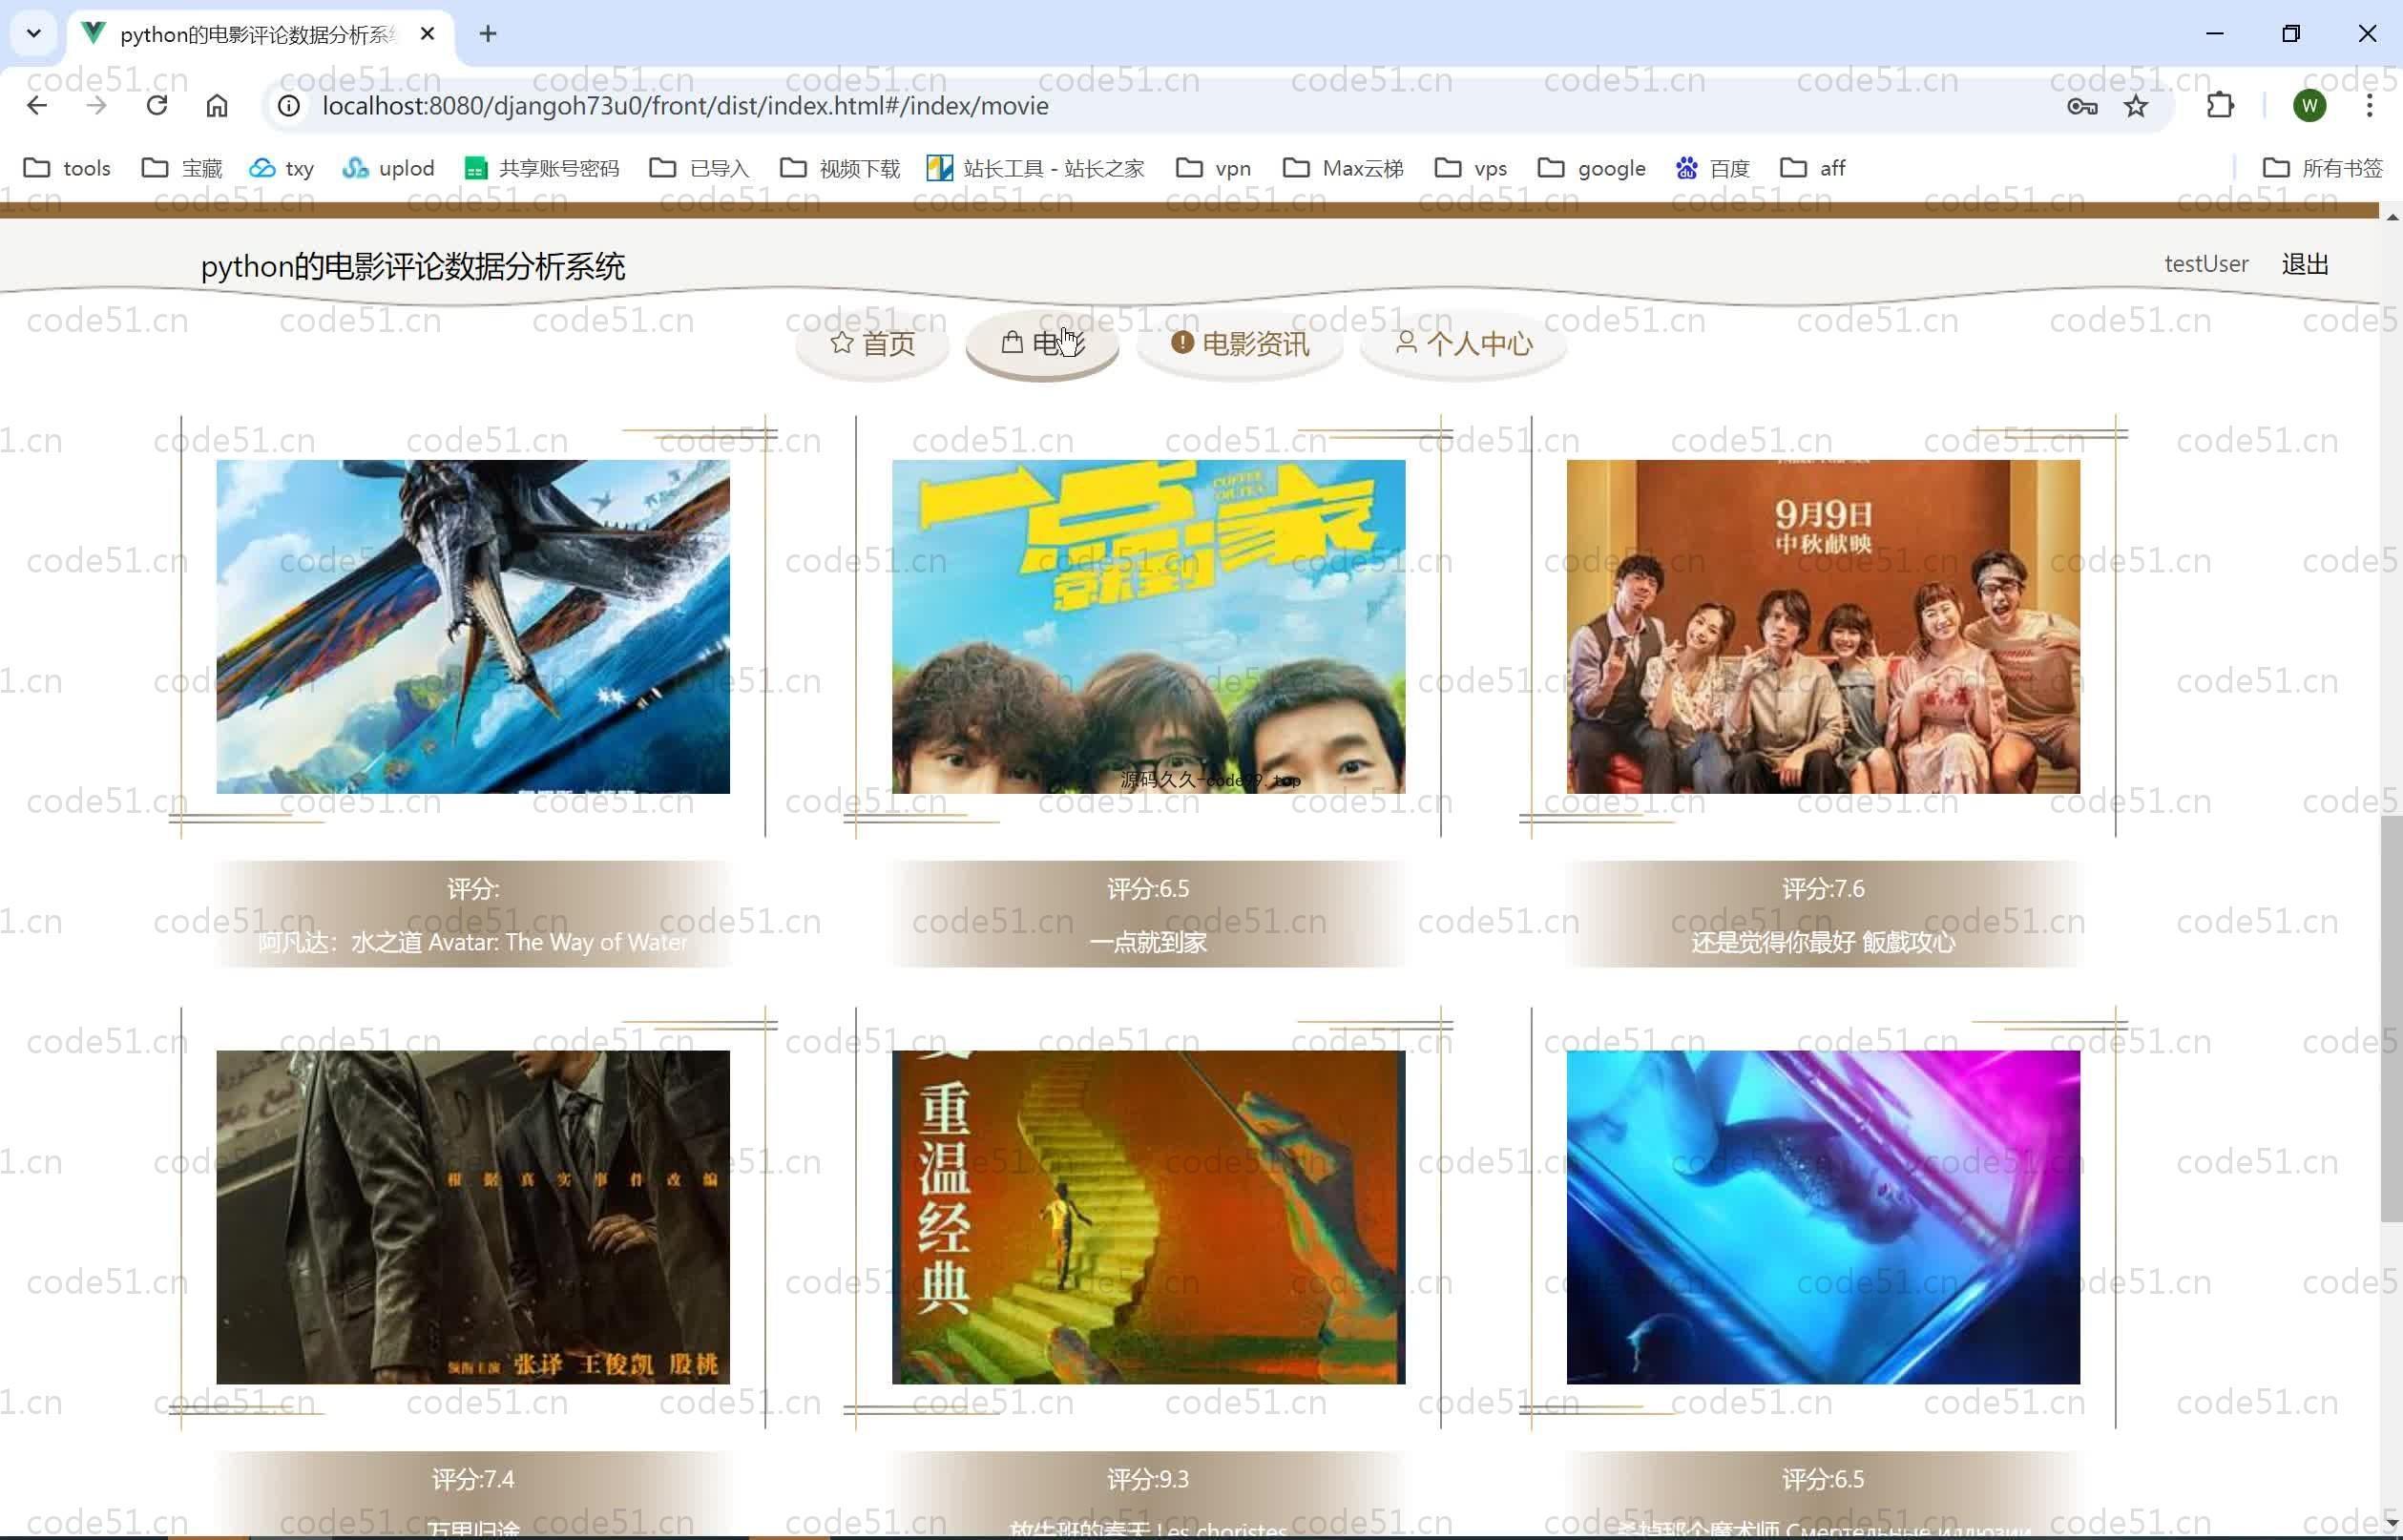Viewport: 2403px width, 1540px height.
Task: Open the 个人中心 navigation tab
Action: click(1463, 344)
